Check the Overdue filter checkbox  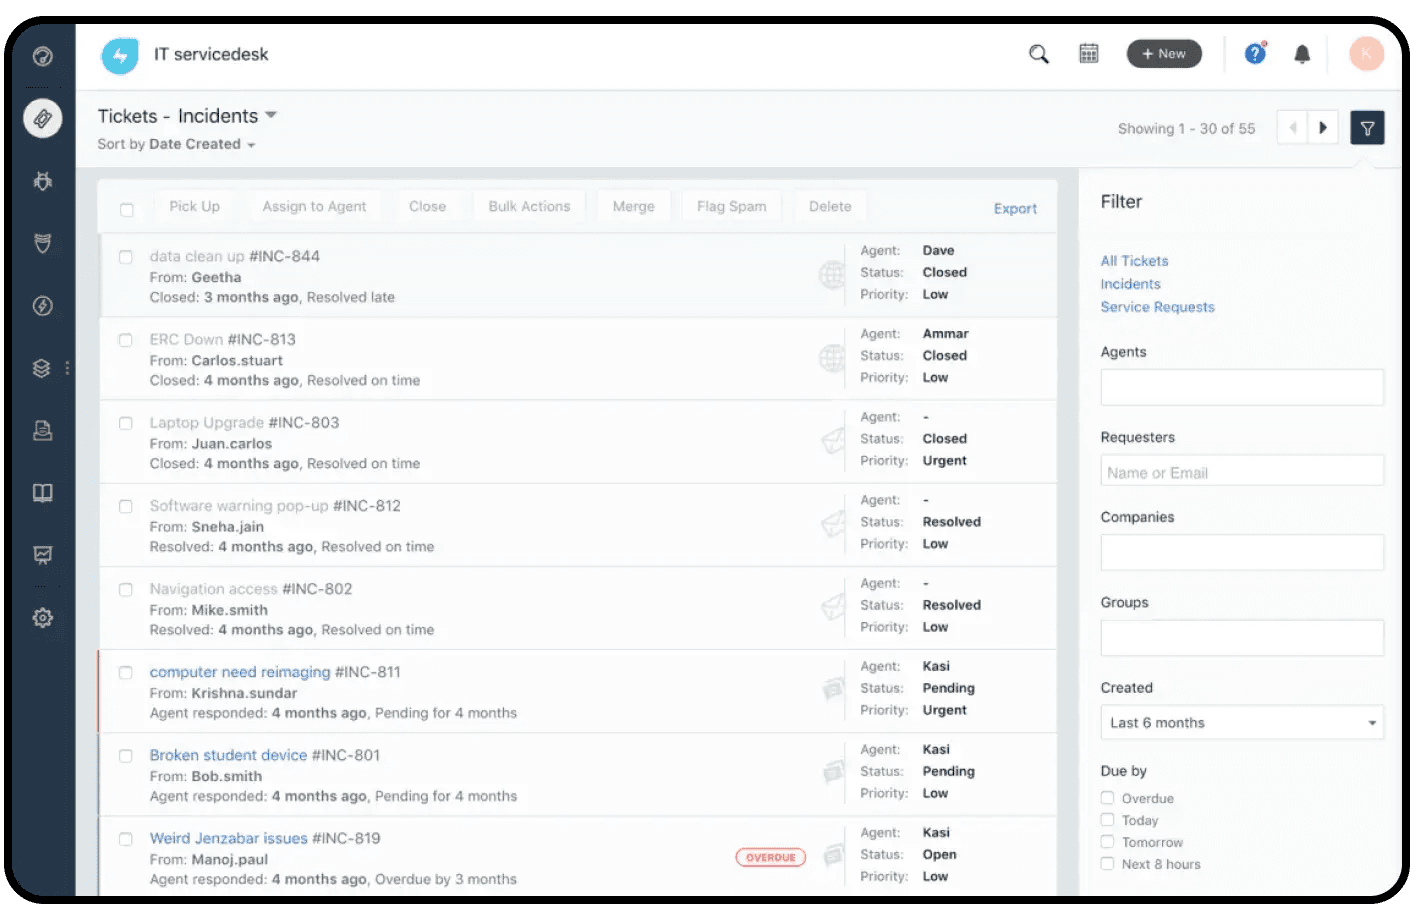tap(1108, 797)
